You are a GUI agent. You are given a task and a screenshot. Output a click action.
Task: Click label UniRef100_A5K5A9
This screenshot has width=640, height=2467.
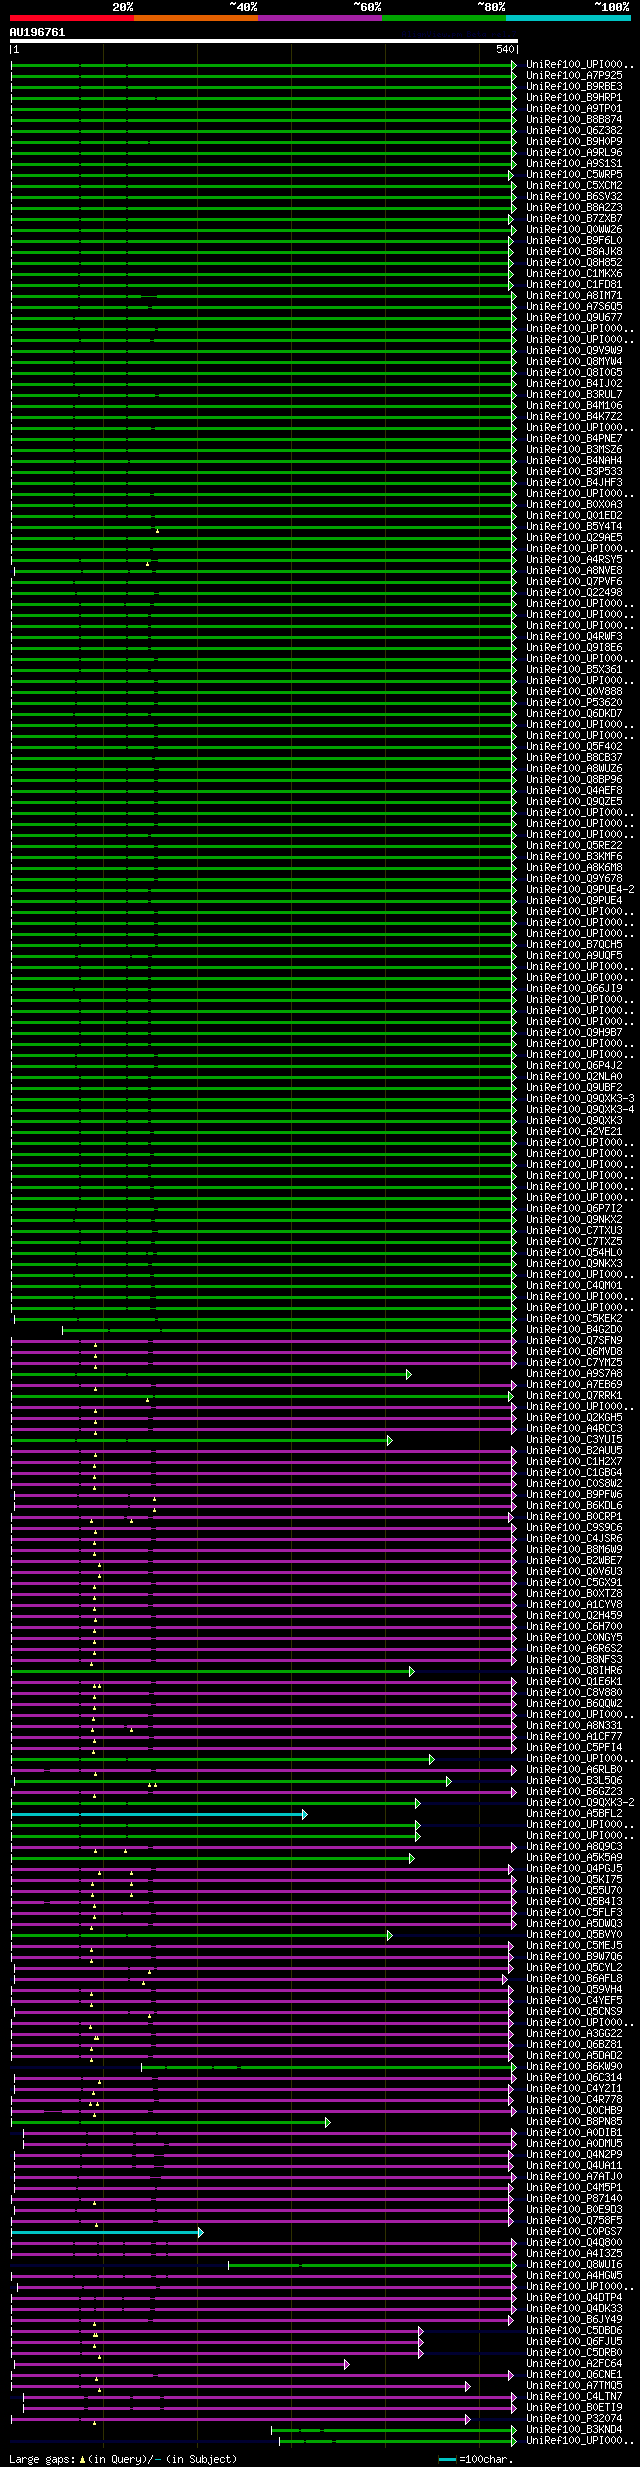point(574,1857)
